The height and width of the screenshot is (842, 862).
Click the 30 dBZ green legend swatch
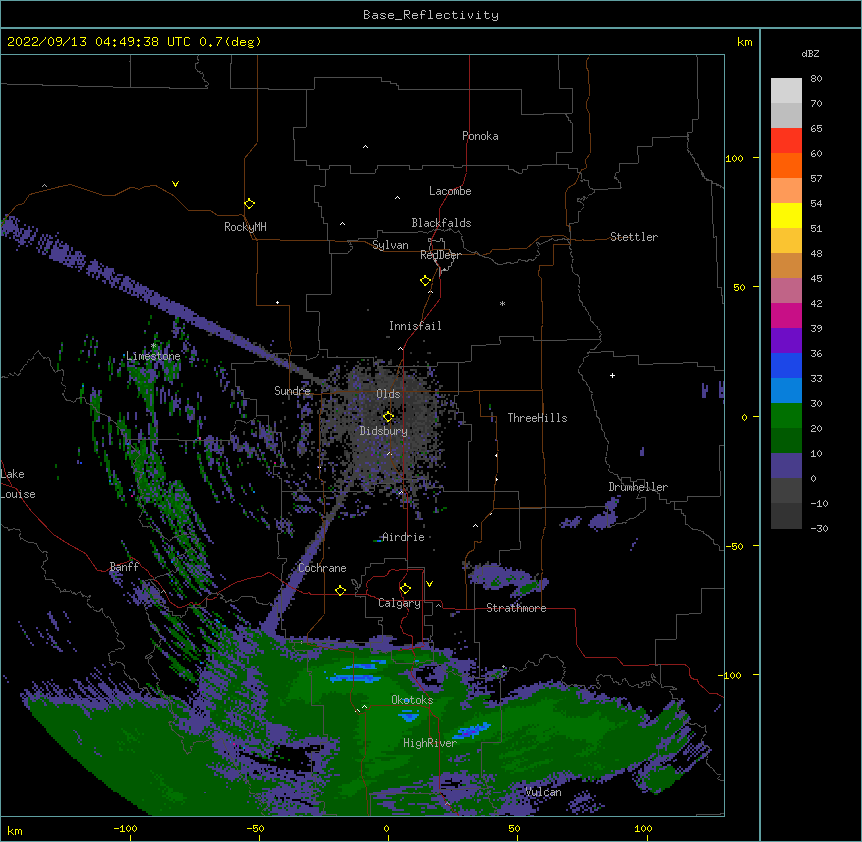click(786, 416)
